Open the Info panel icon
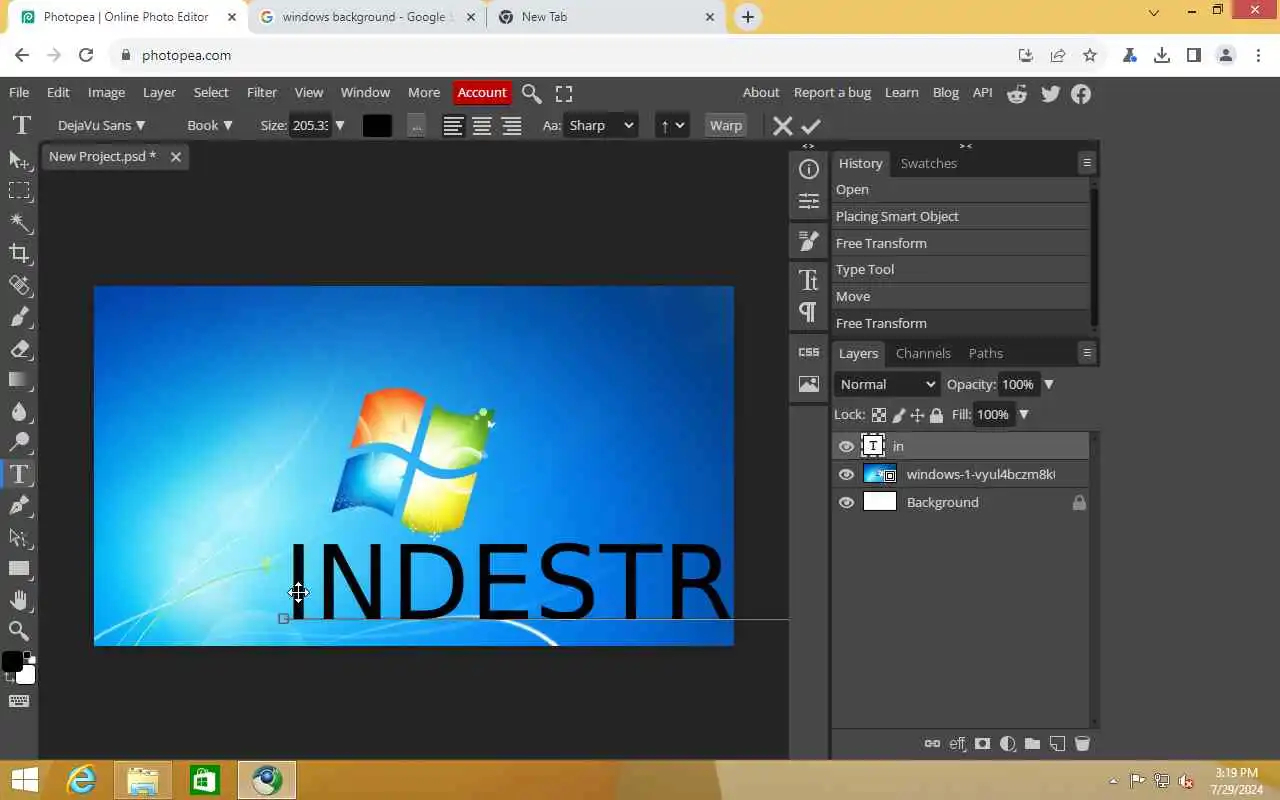Screen dimensions: 1280x800 tap(809, 169)
